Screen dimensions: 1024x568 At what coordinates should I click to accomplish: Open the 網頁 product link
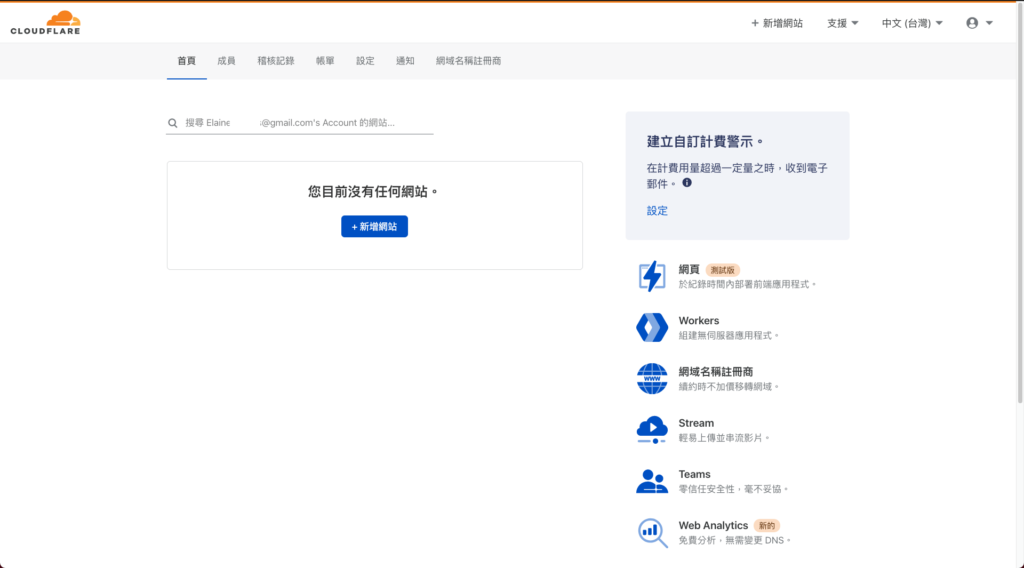[x=689, y=270]
